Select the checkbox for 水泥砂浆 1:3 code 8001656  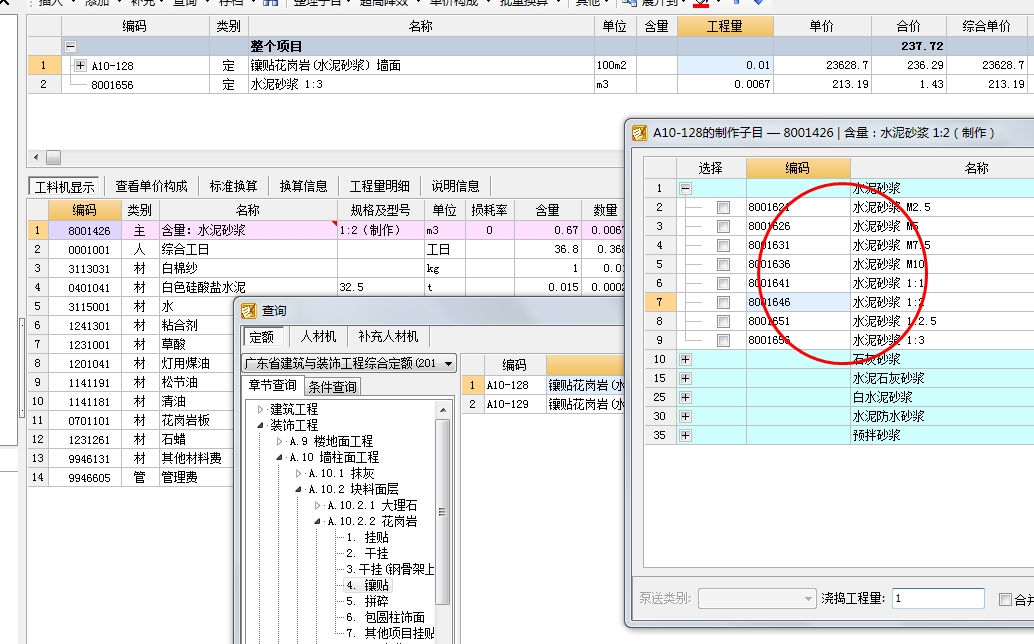(x=723, y=341)
